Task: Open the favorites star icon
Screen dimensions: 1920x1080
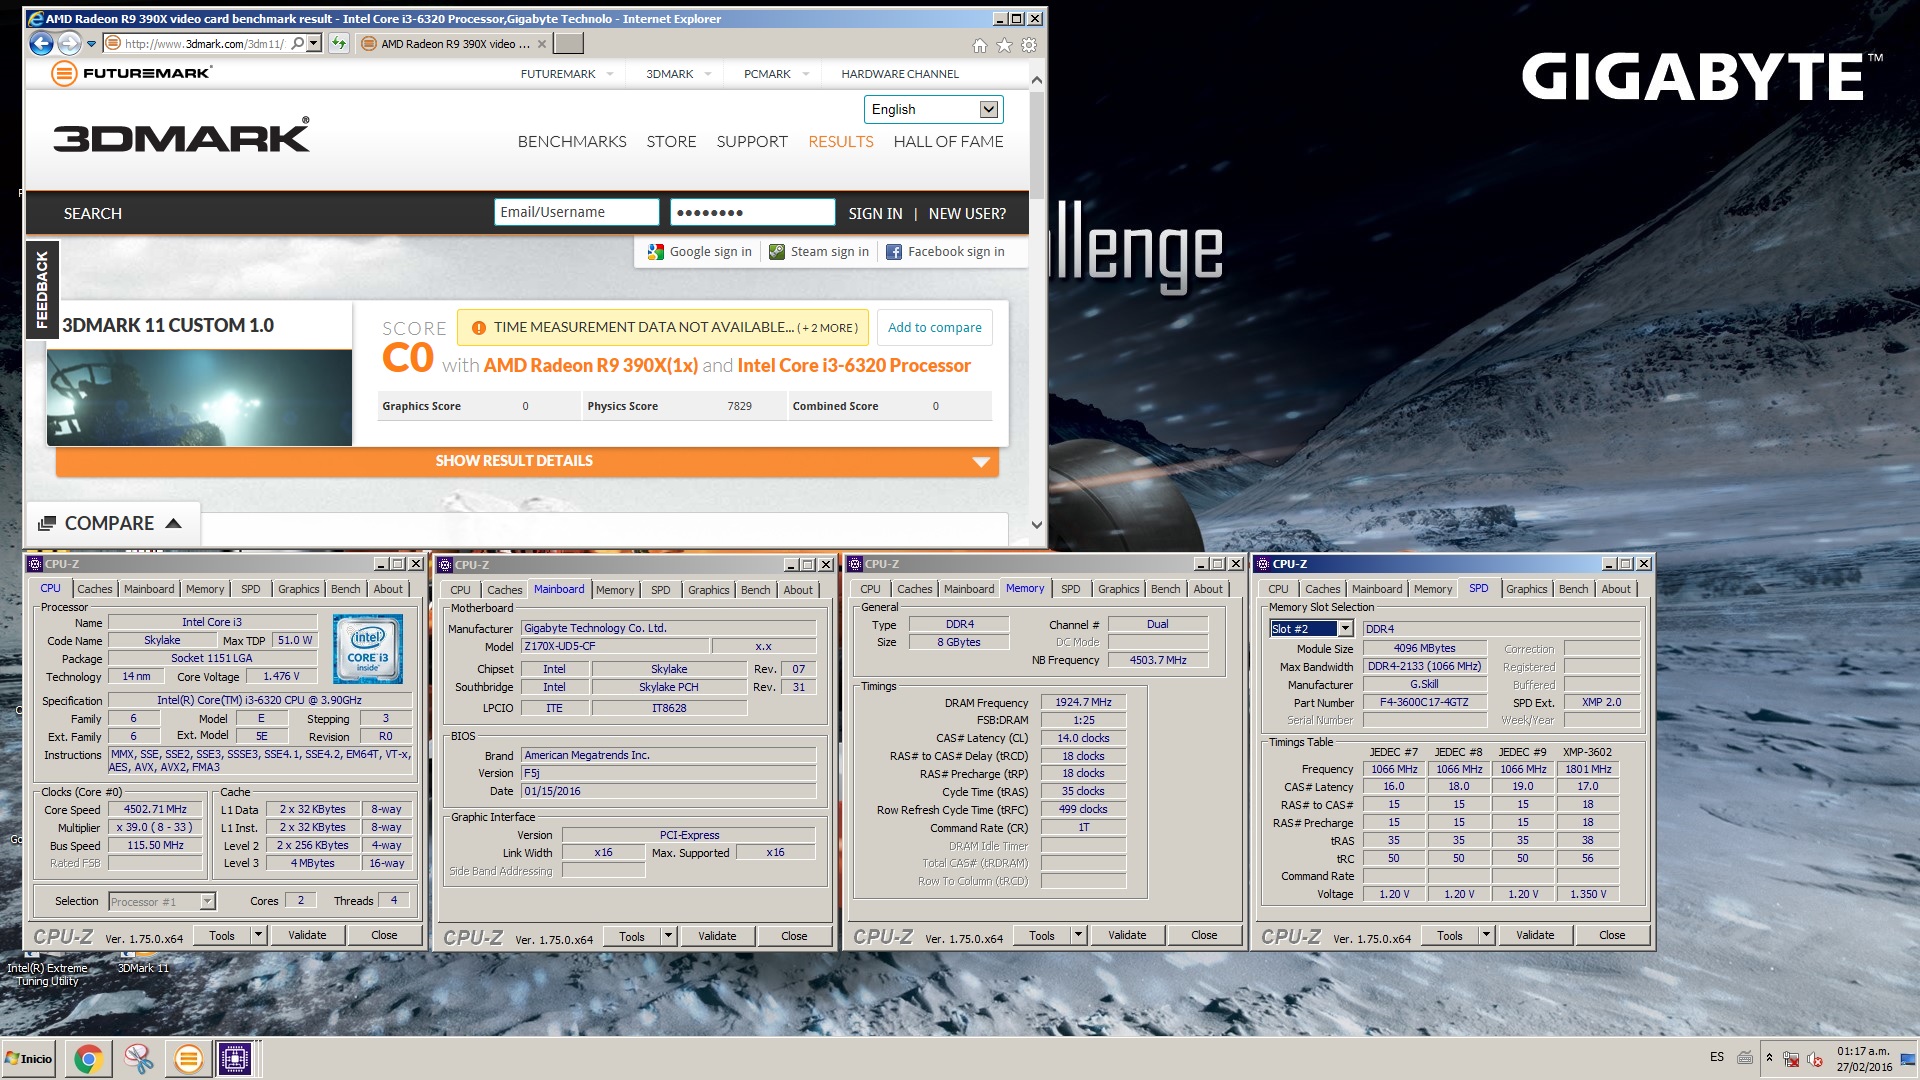Action: pyautogui.click(x=1004, y=45)
